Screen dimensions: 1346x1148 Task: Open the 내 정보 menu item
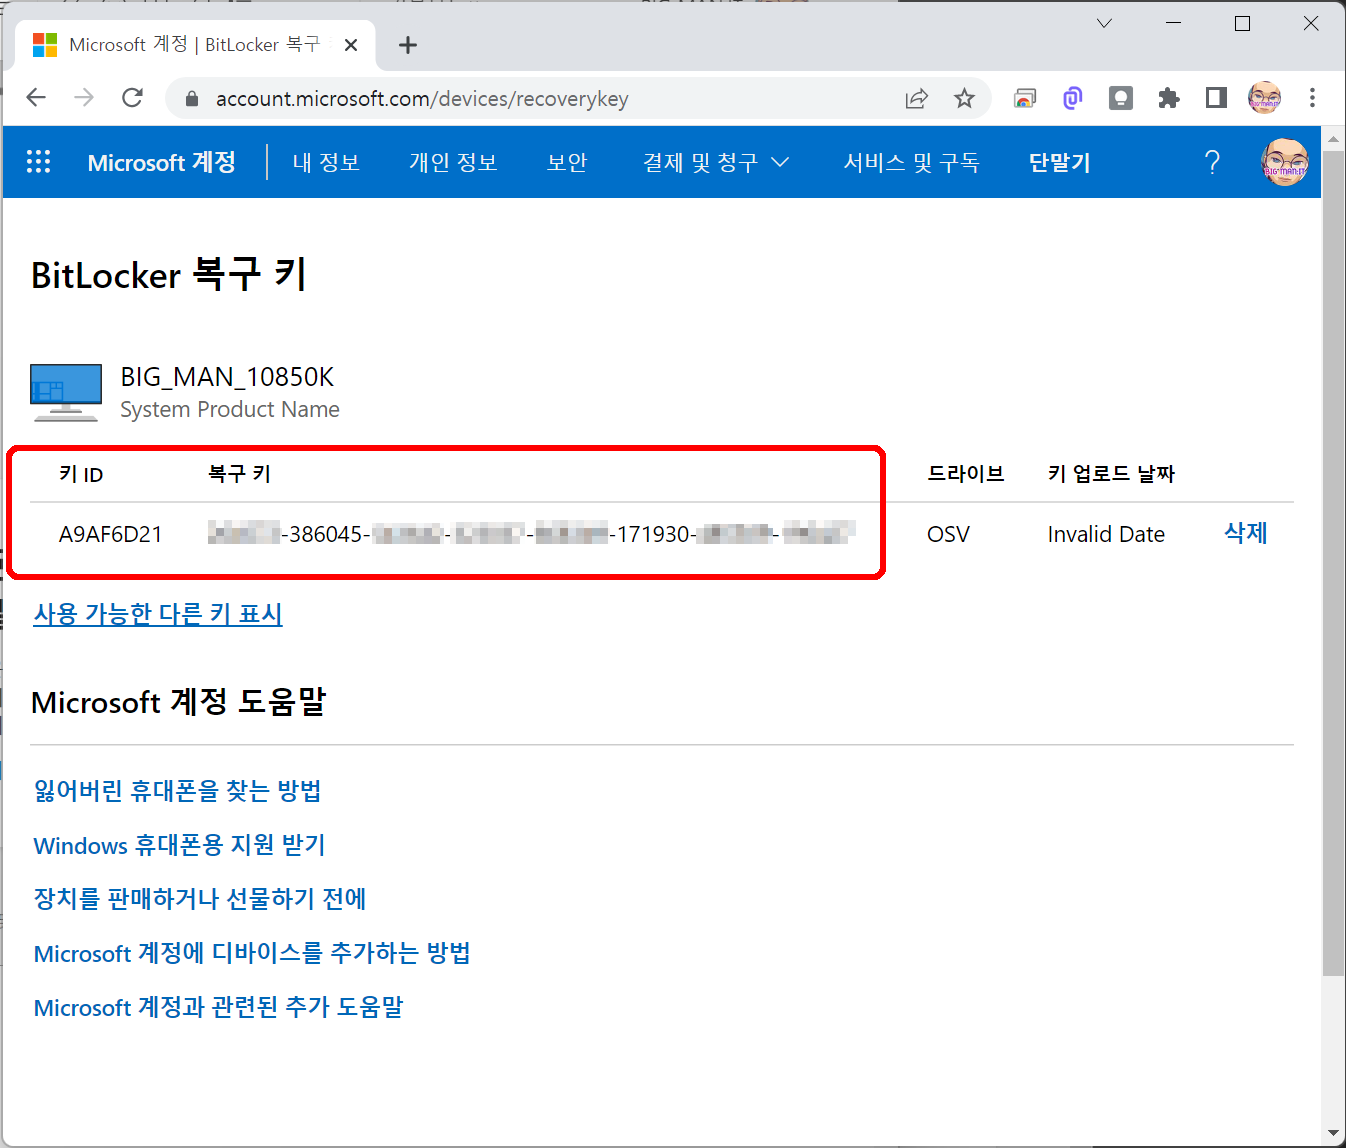coord(326,162)
